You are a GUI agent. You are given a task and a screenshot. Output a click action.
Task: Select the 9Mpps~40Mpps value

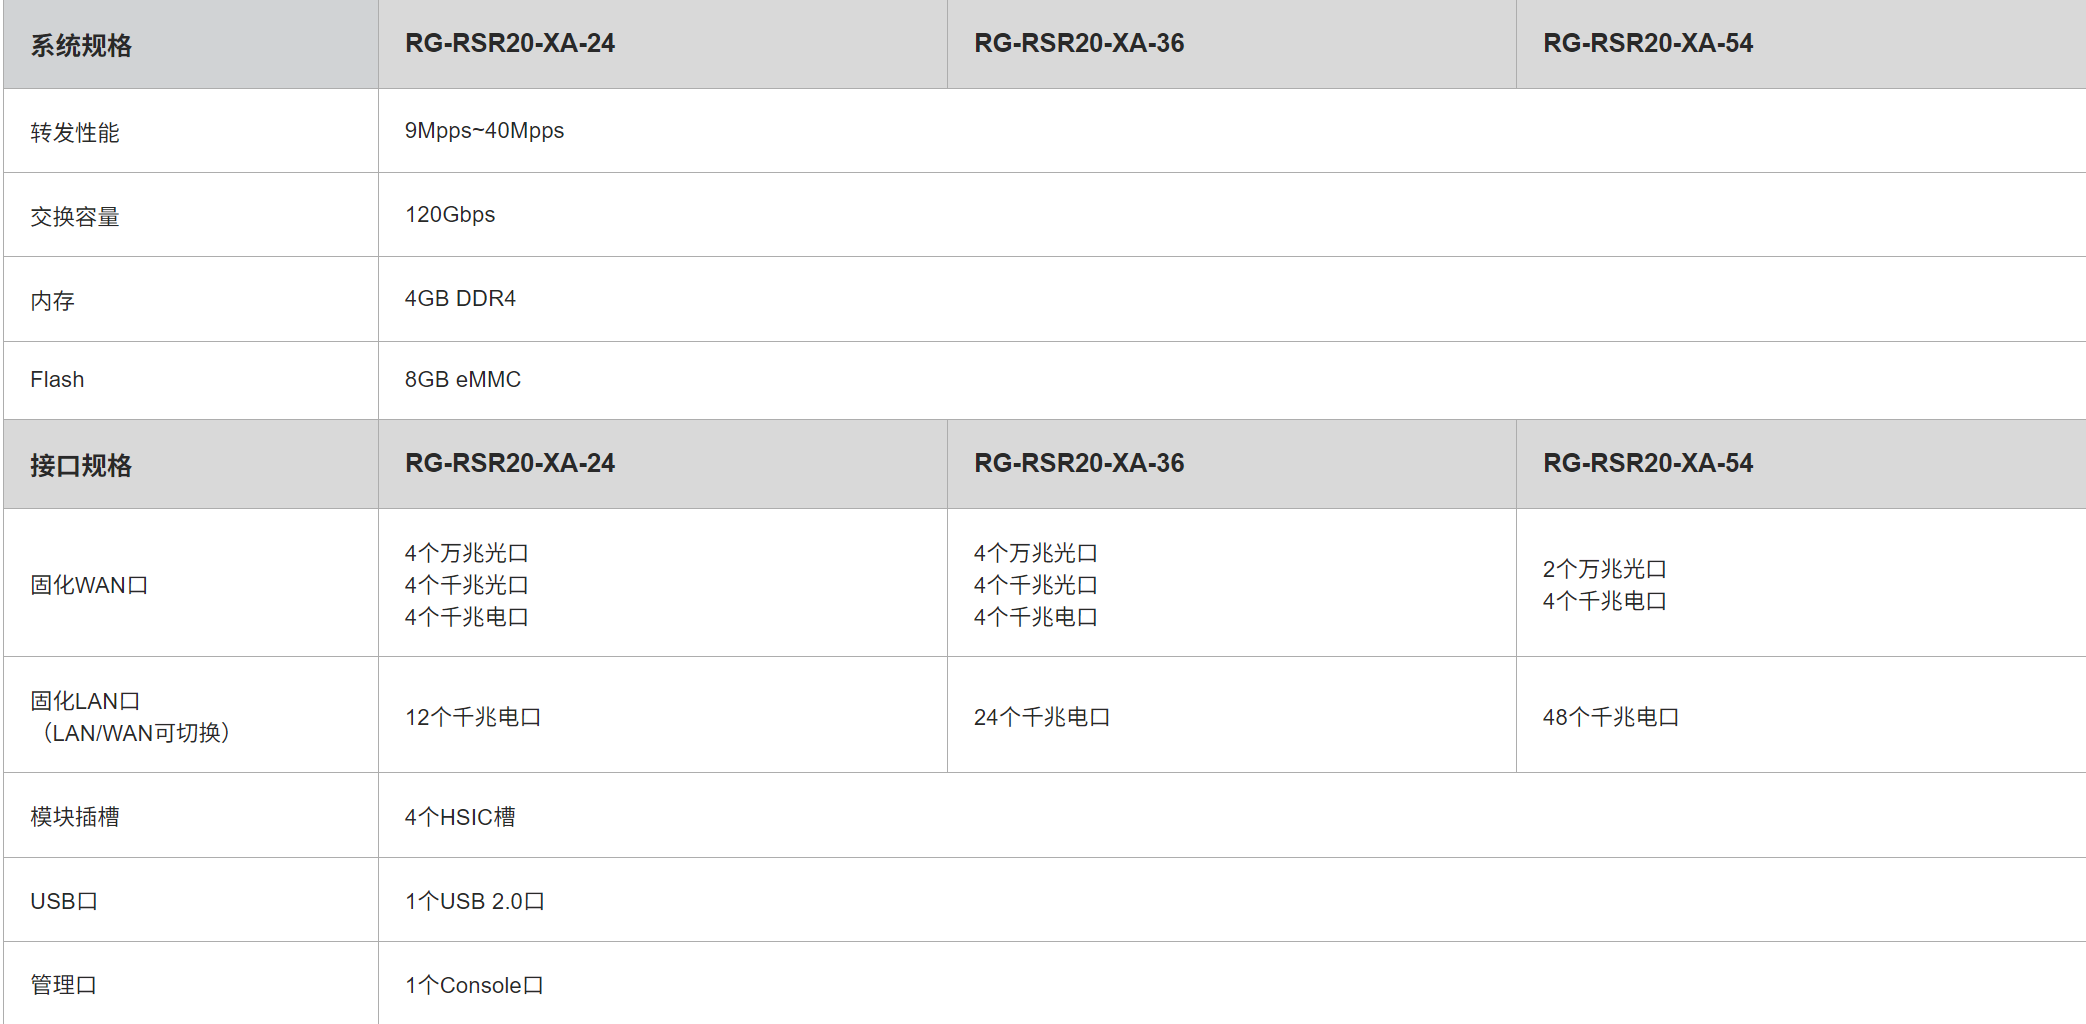point(484,131)
